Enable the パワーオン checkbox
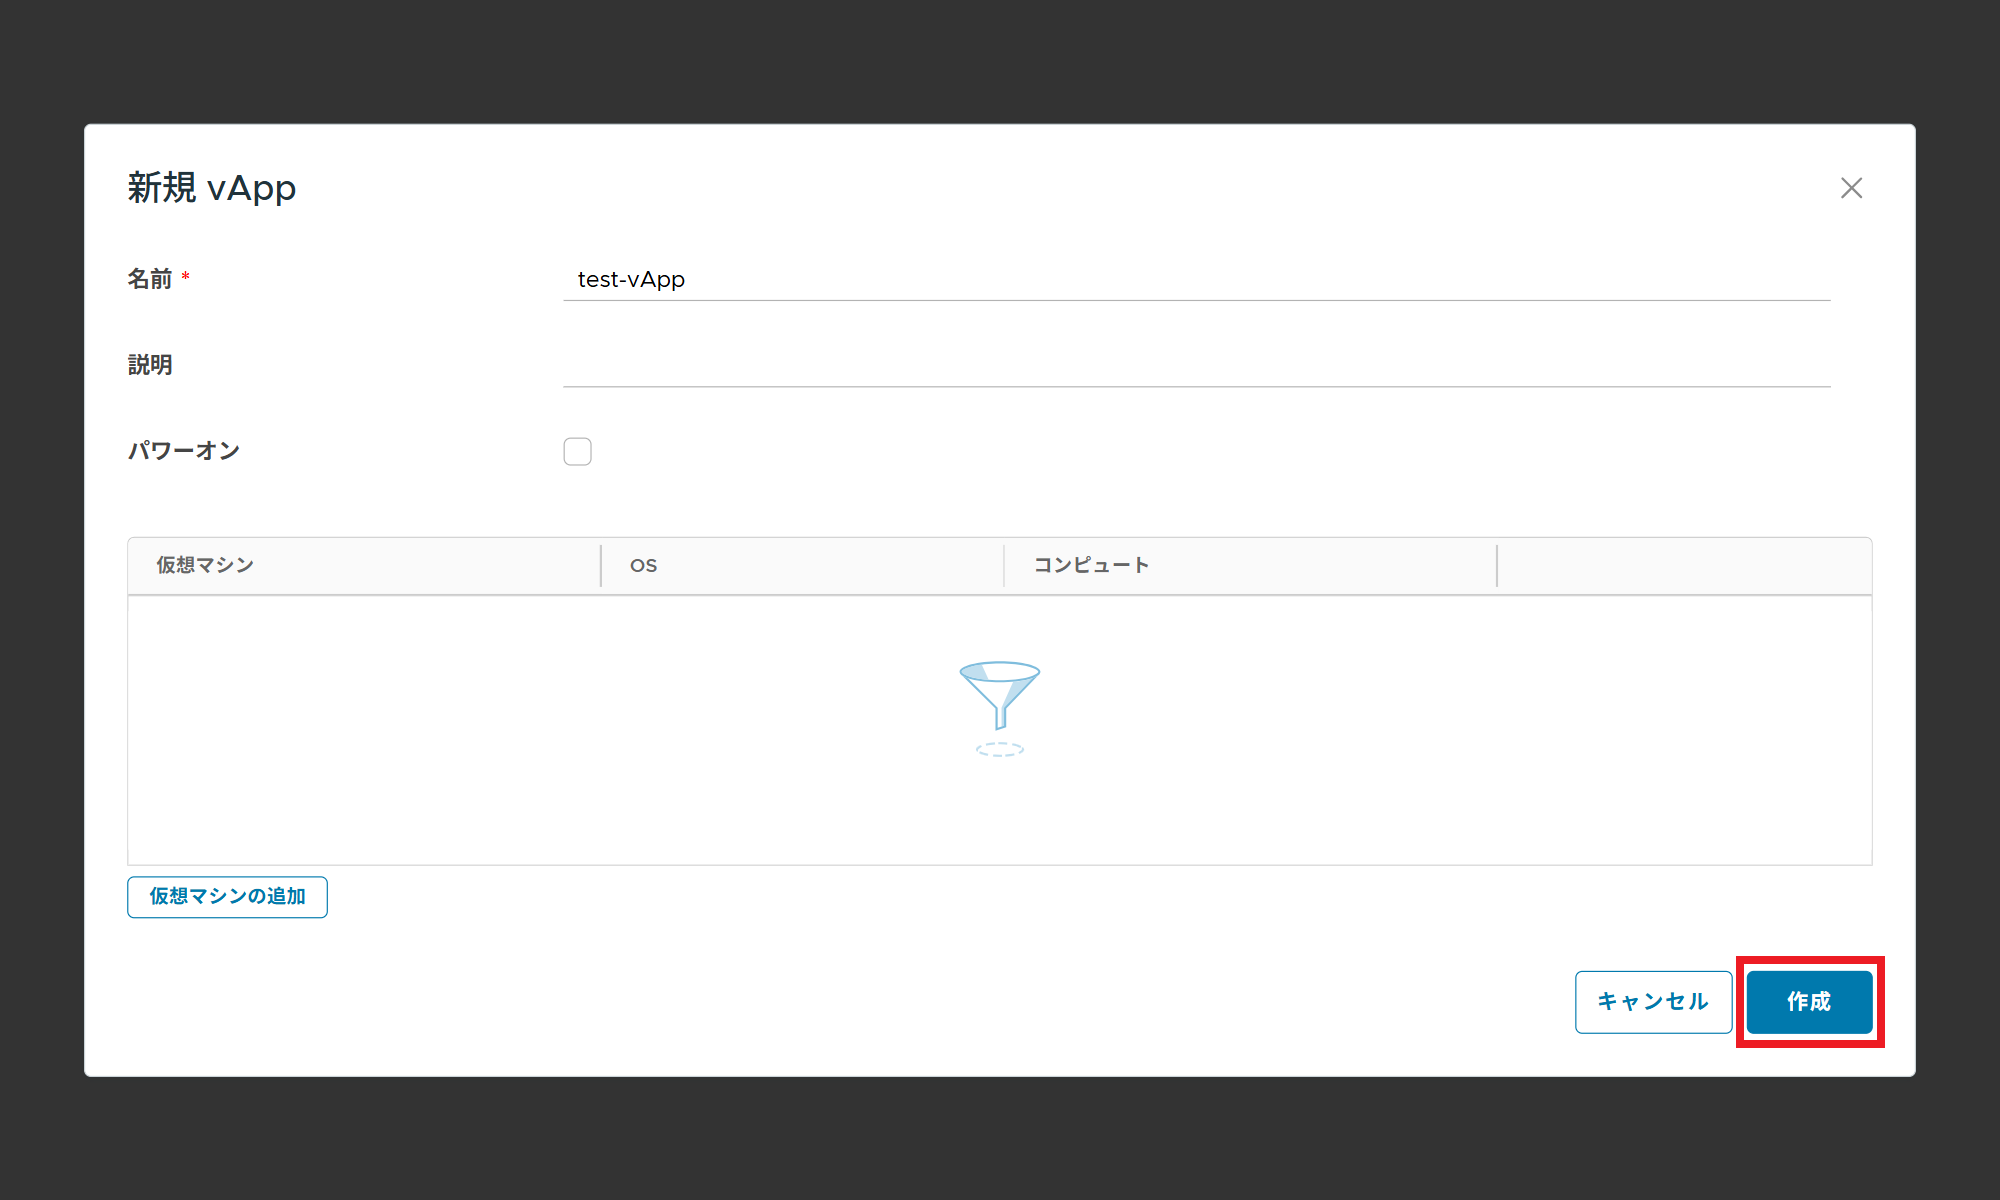 [577, 451]
